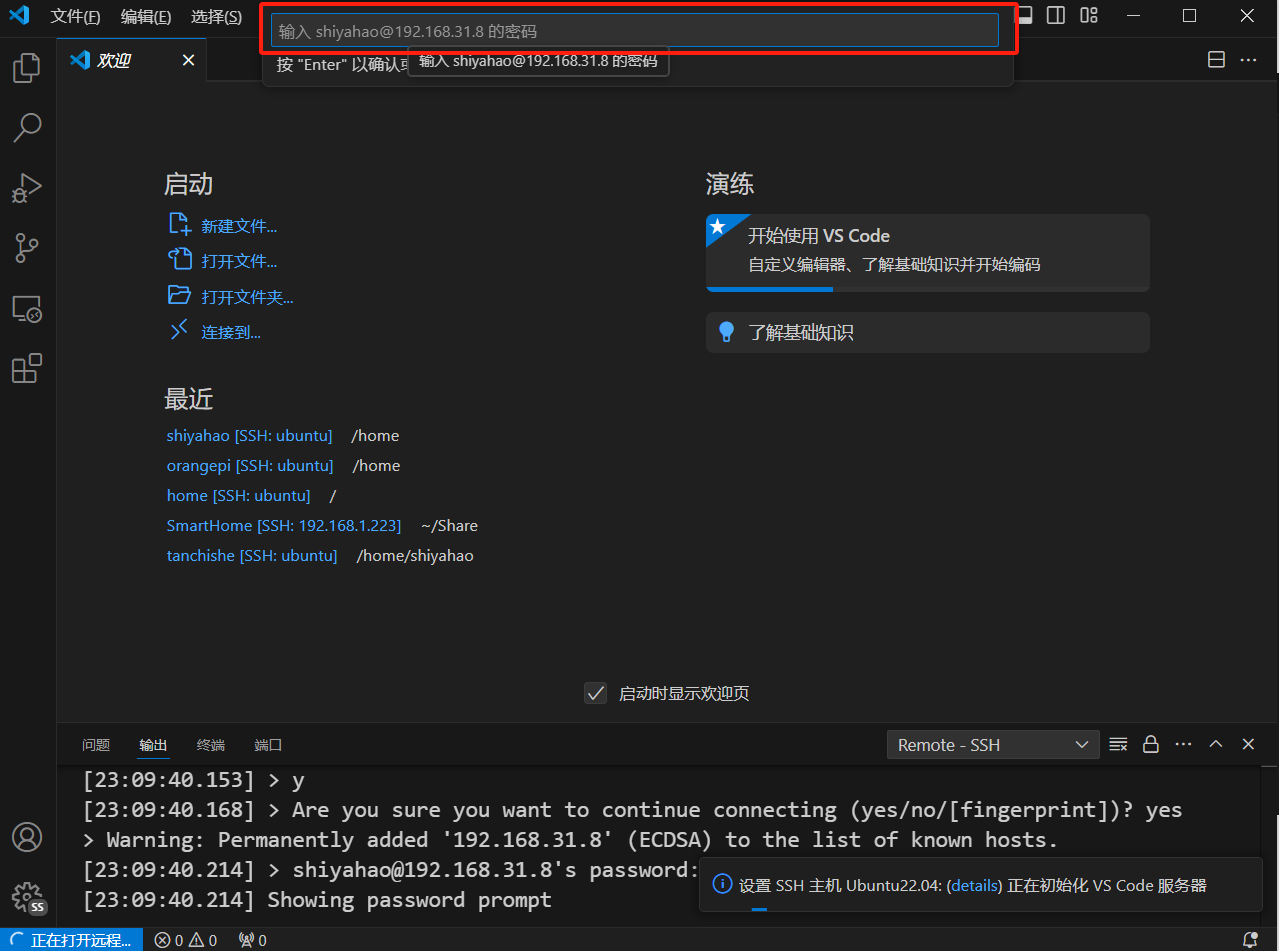Click the 'Permanently added' warning log line
1279x951 pixels.
(570, 839)
